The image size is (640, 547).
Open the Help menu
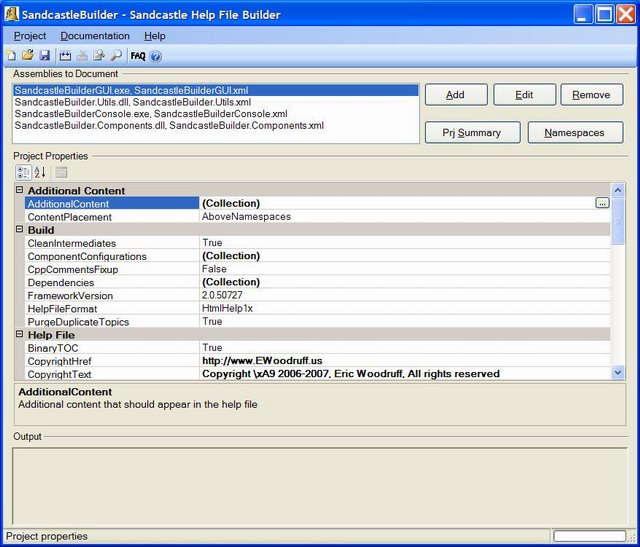pos(155,36)
